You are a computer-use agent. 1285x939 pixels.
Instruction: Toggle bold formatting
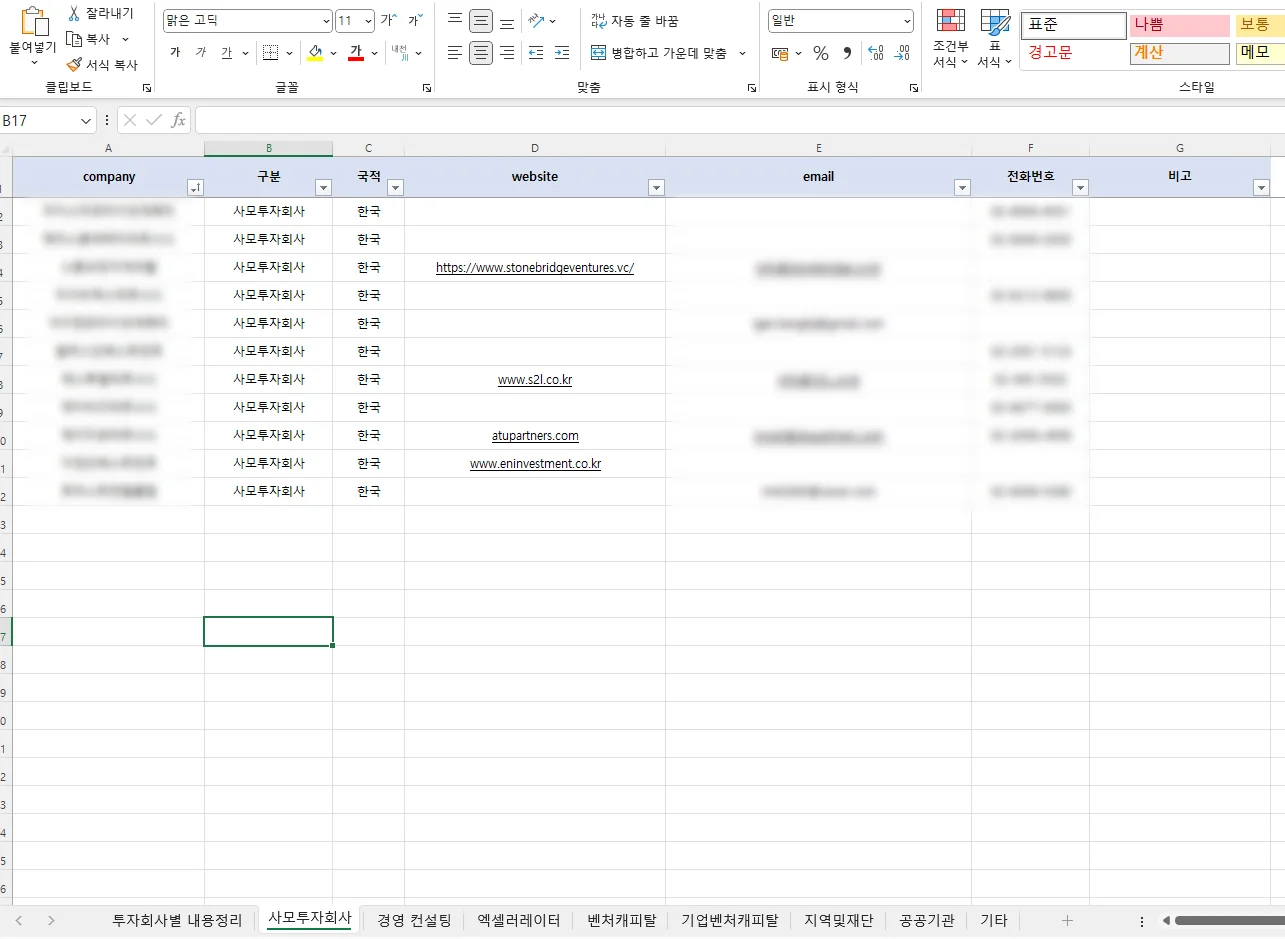(x=175, y=53)
